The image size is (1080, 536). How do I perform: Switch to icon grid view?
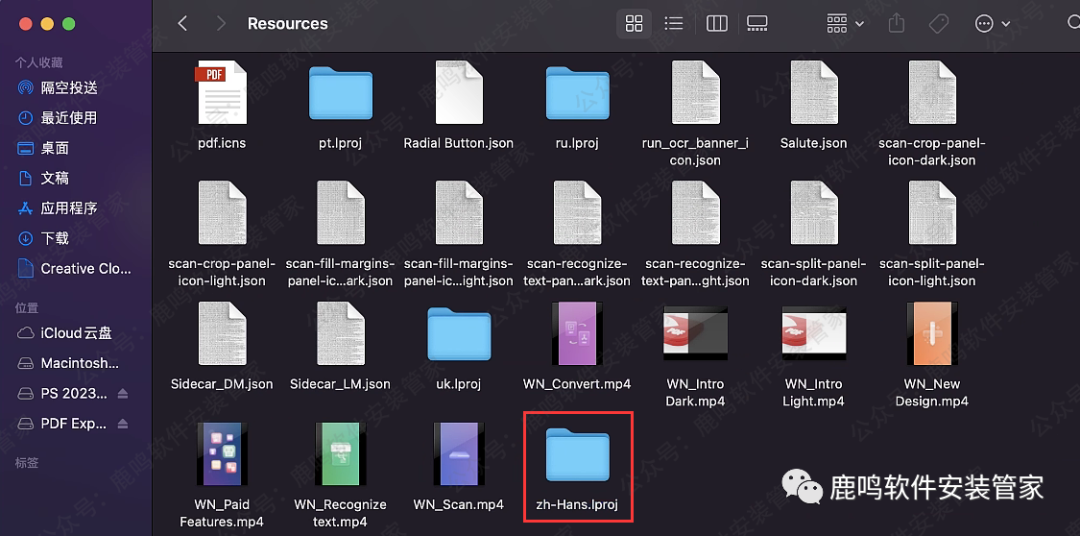(634, 24)
